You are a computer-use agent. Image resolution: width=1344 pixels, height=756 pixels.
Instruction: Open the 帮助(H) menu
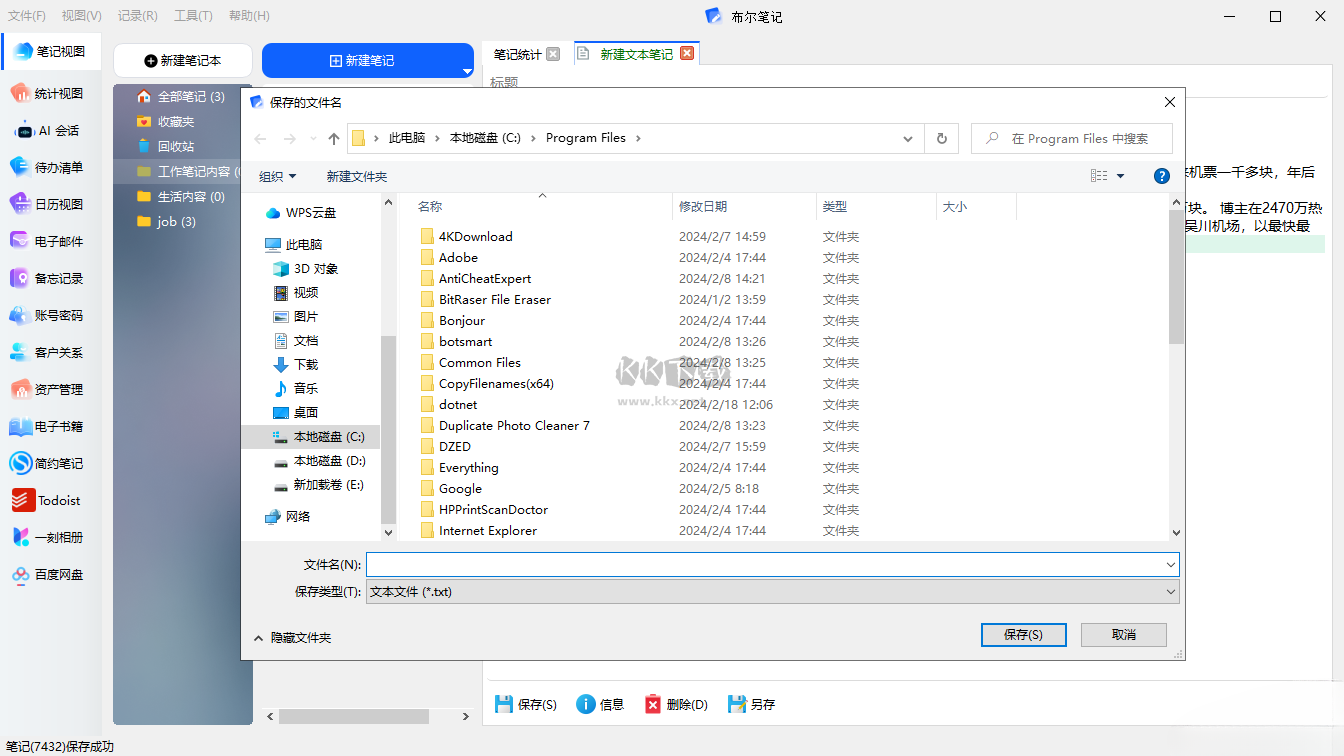coord(249,16)
